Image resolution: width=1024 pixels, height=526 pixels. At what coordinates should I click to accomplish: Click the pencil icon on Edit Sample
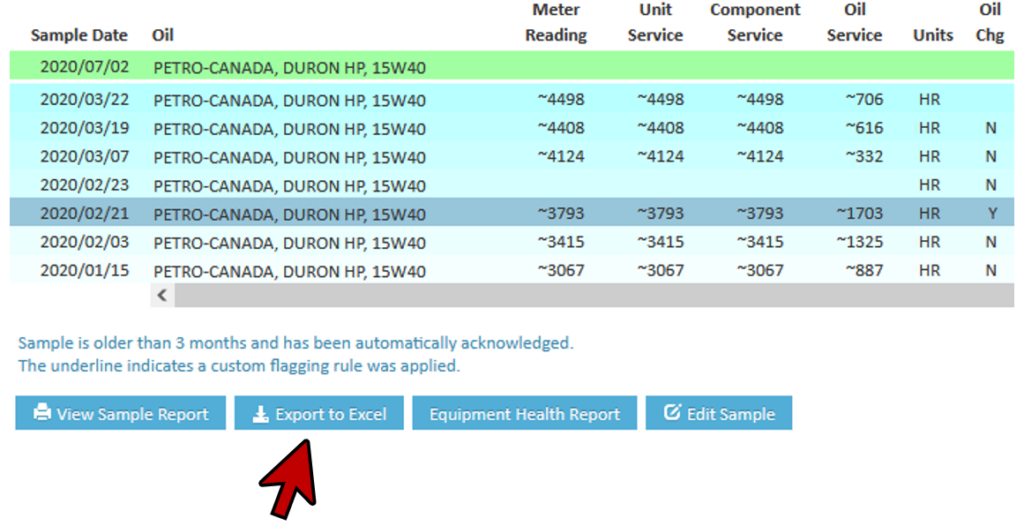point(672,413)
